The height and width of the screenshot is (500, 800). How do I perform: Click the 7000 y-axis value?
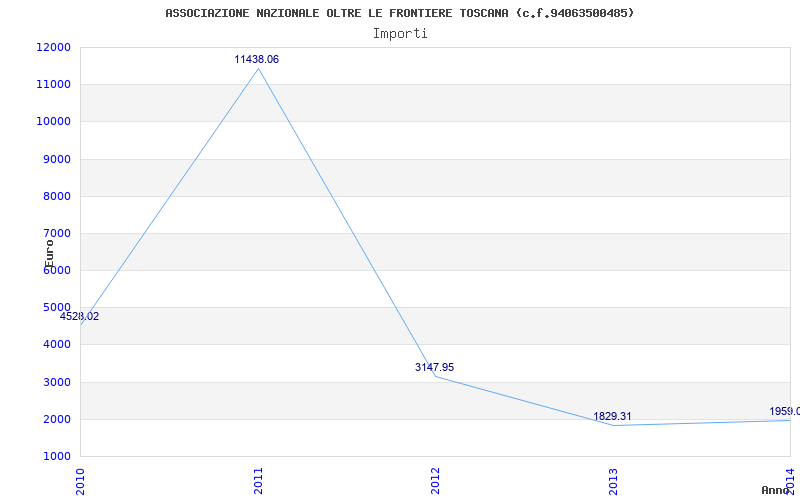pyautogui.click(x=56, y=234)
